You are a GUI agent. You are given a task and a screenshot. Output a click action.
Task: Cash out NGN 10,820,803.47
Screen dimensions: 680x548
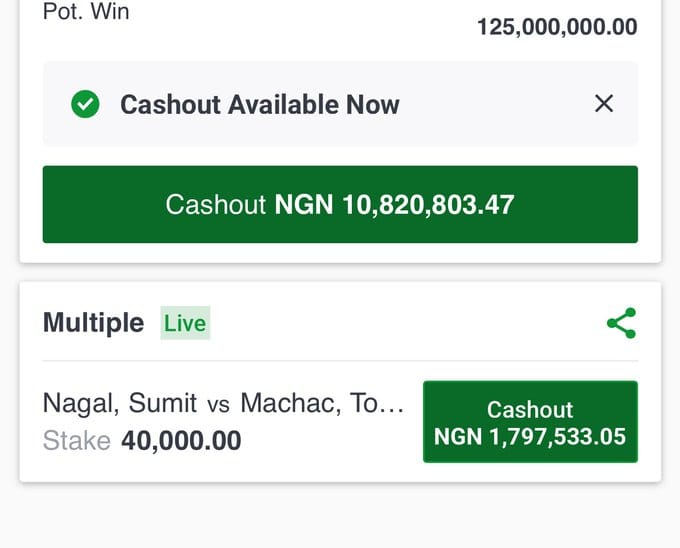click(x=340, y=205)
